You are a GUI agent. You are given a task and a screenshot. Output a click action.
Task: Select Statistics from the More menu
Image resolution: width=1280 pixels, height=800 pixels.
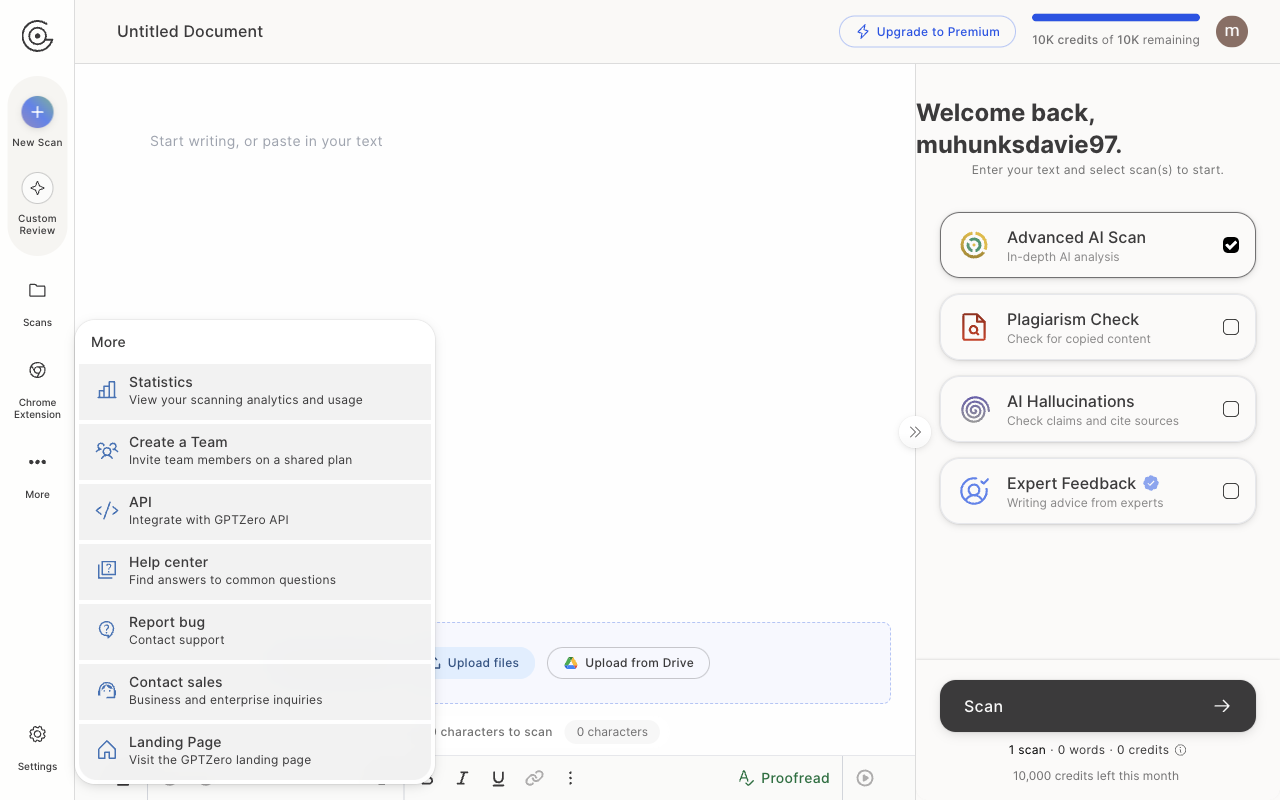(x=255, y=391)
